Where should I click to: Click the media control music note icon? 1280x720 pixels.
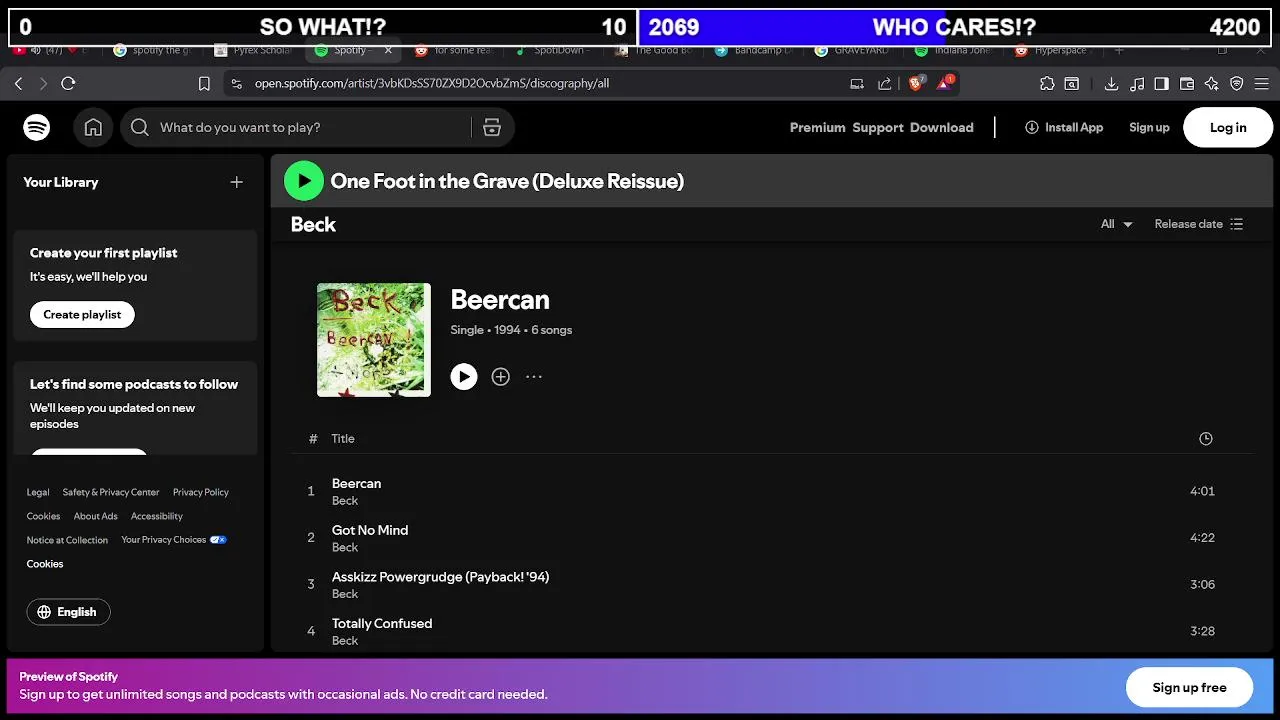[1137, 84]
